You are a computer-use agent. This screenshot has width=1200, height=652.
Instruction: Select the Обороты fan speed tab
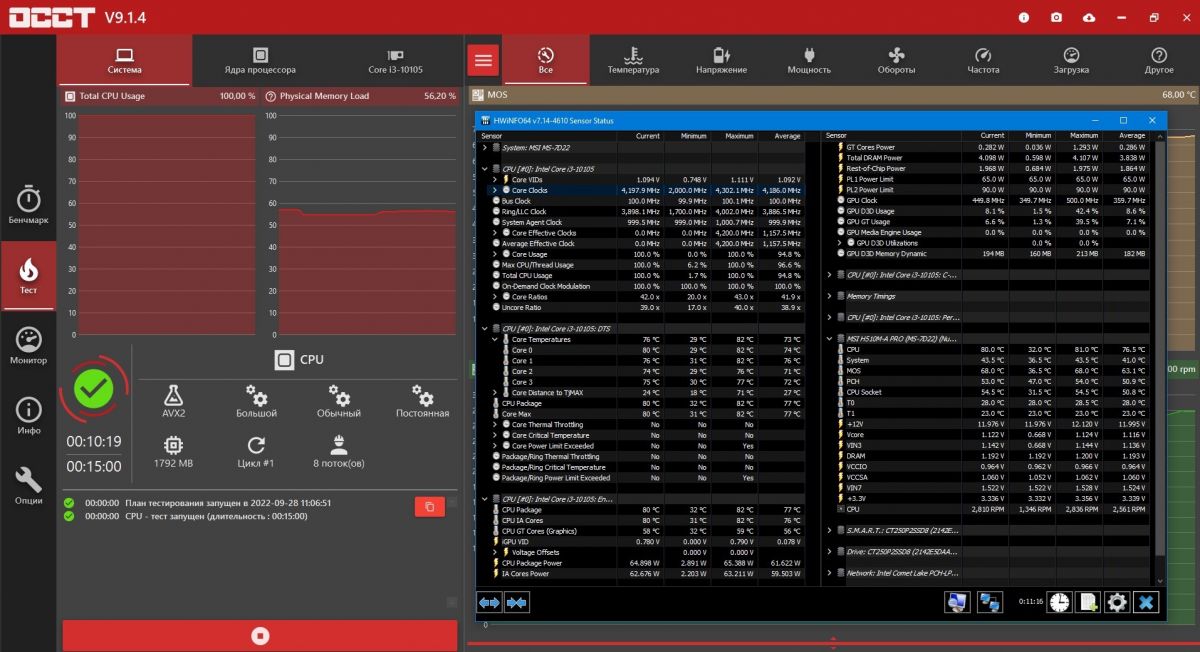click(896, 61)
